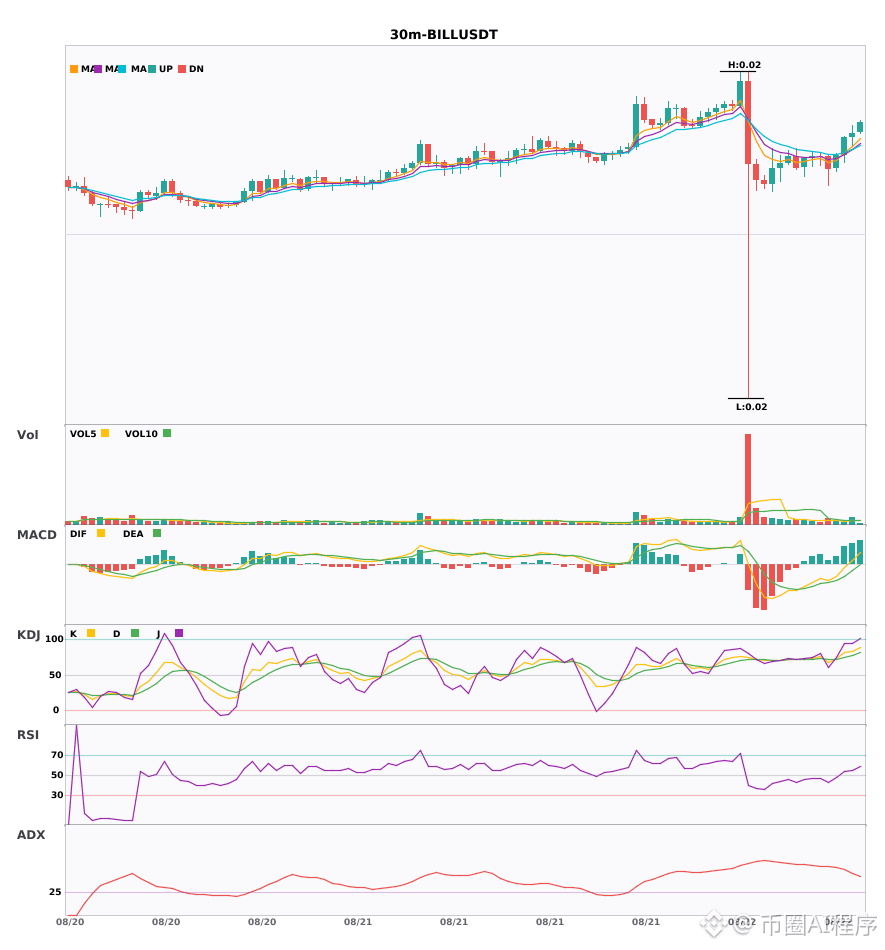Click the yellow VOL5 legend swatch

tap(105, 433)
